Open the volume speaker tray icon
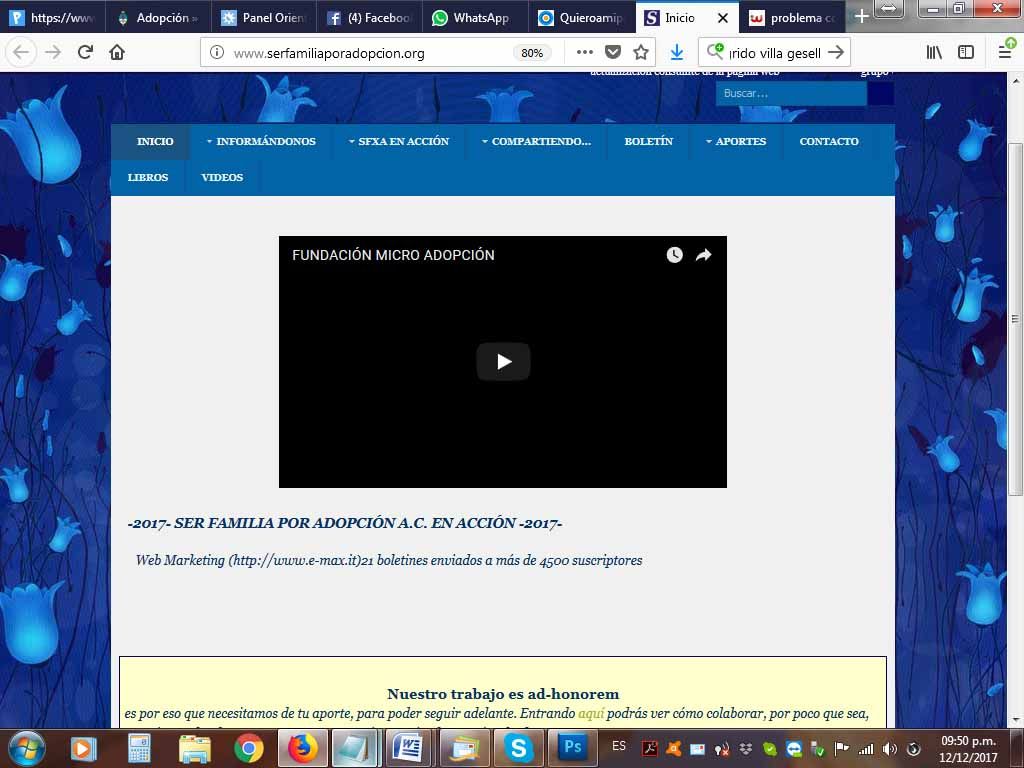This screenshot has height=768, width=1024. tap(889, 748)
